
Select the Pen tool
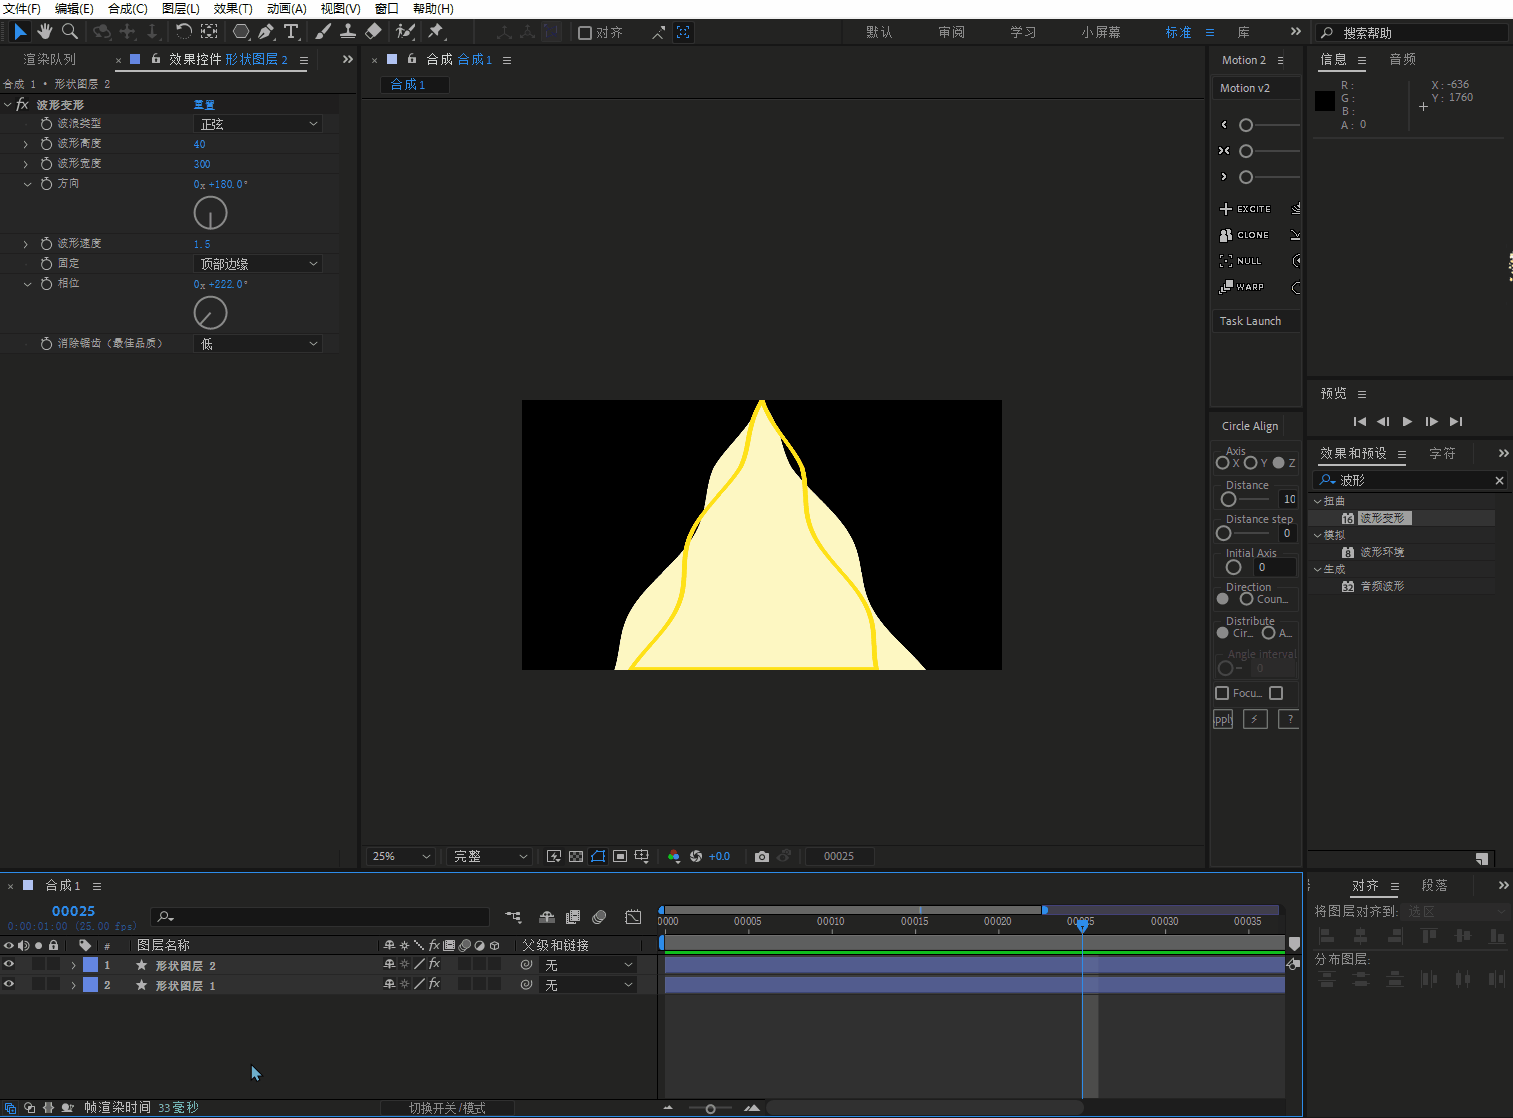coord(266,32)
